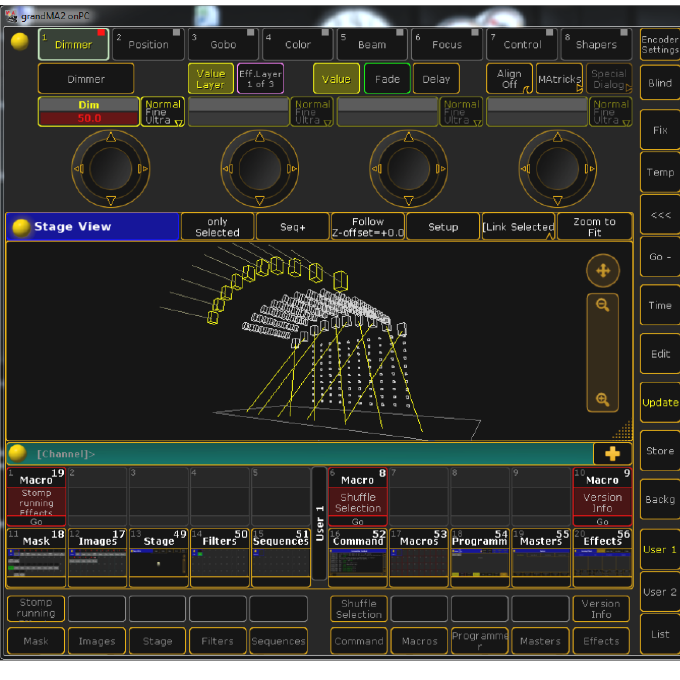Click the yellow plus icon beside command line

tap(613, 453)
